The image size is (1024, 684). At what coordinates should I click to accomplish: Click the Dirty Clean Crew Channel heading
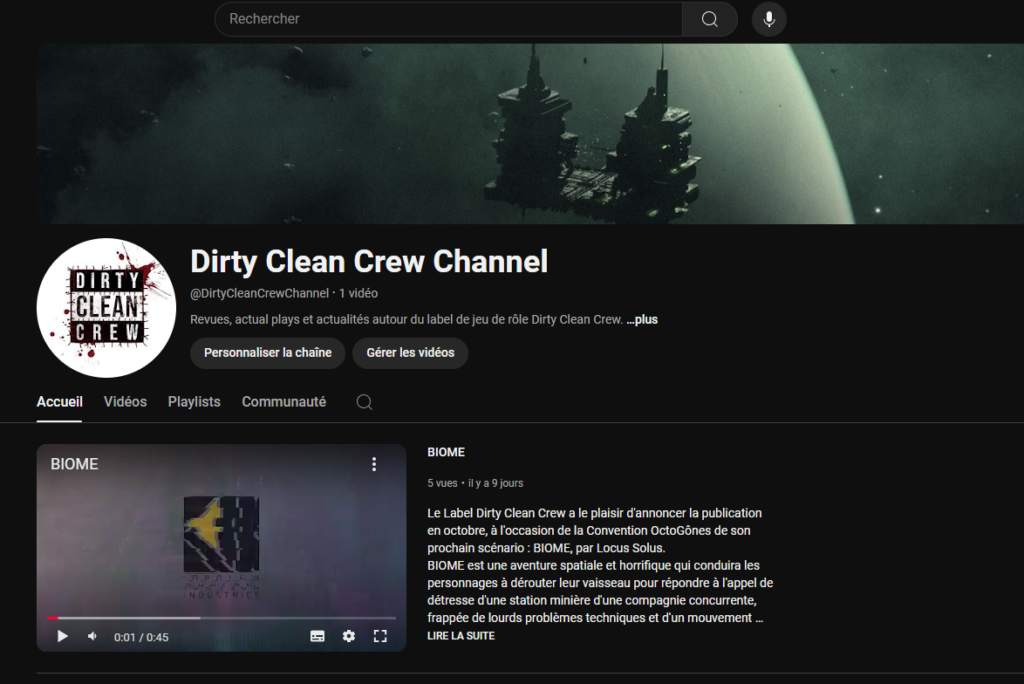(x=369, y=261)
